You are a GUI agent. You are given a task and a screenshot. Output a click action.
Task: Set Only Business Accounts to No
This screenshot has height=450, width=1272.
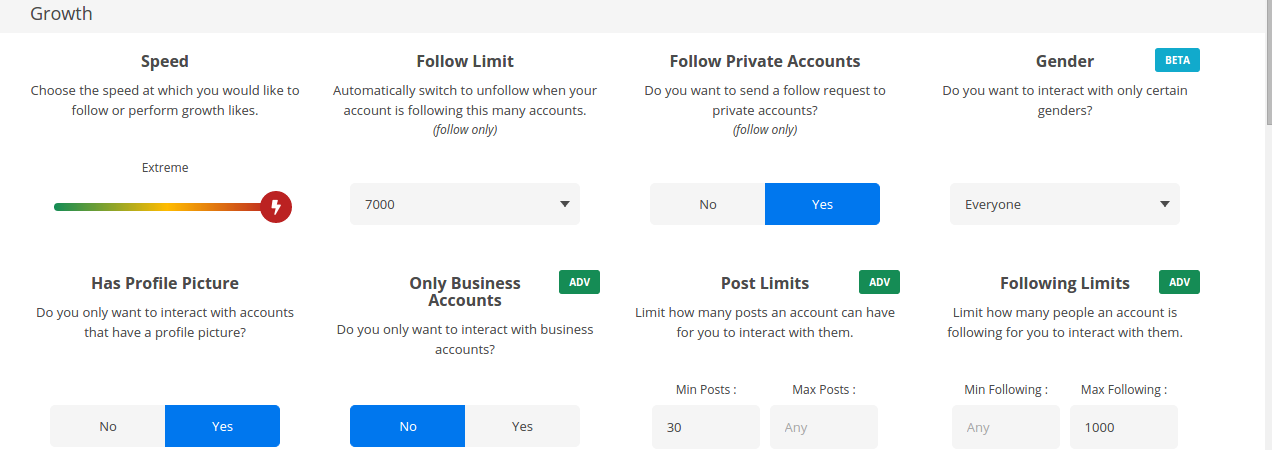pyautogui.click(x=408, y=426)
